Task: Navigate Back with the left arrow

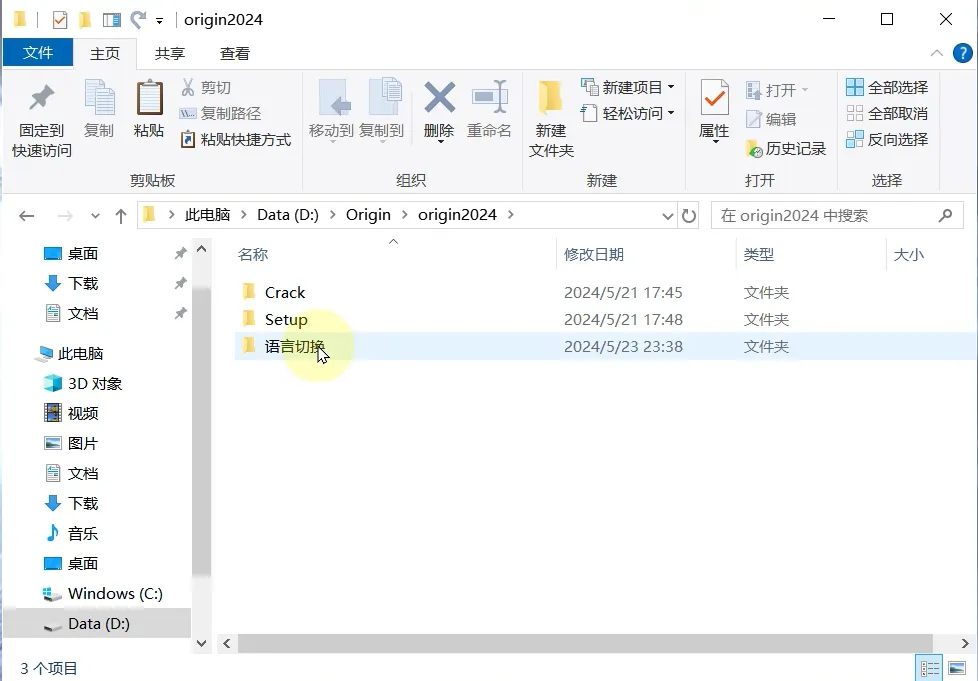Action: 26,216
